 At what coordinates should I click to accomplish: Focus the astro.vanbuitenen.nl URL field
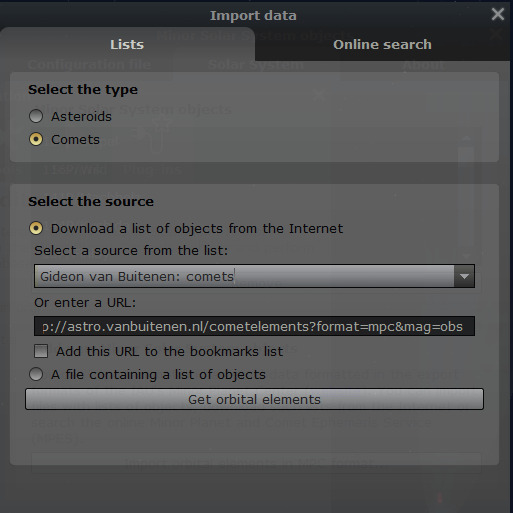pyautogui.click(x=254, y=326)
